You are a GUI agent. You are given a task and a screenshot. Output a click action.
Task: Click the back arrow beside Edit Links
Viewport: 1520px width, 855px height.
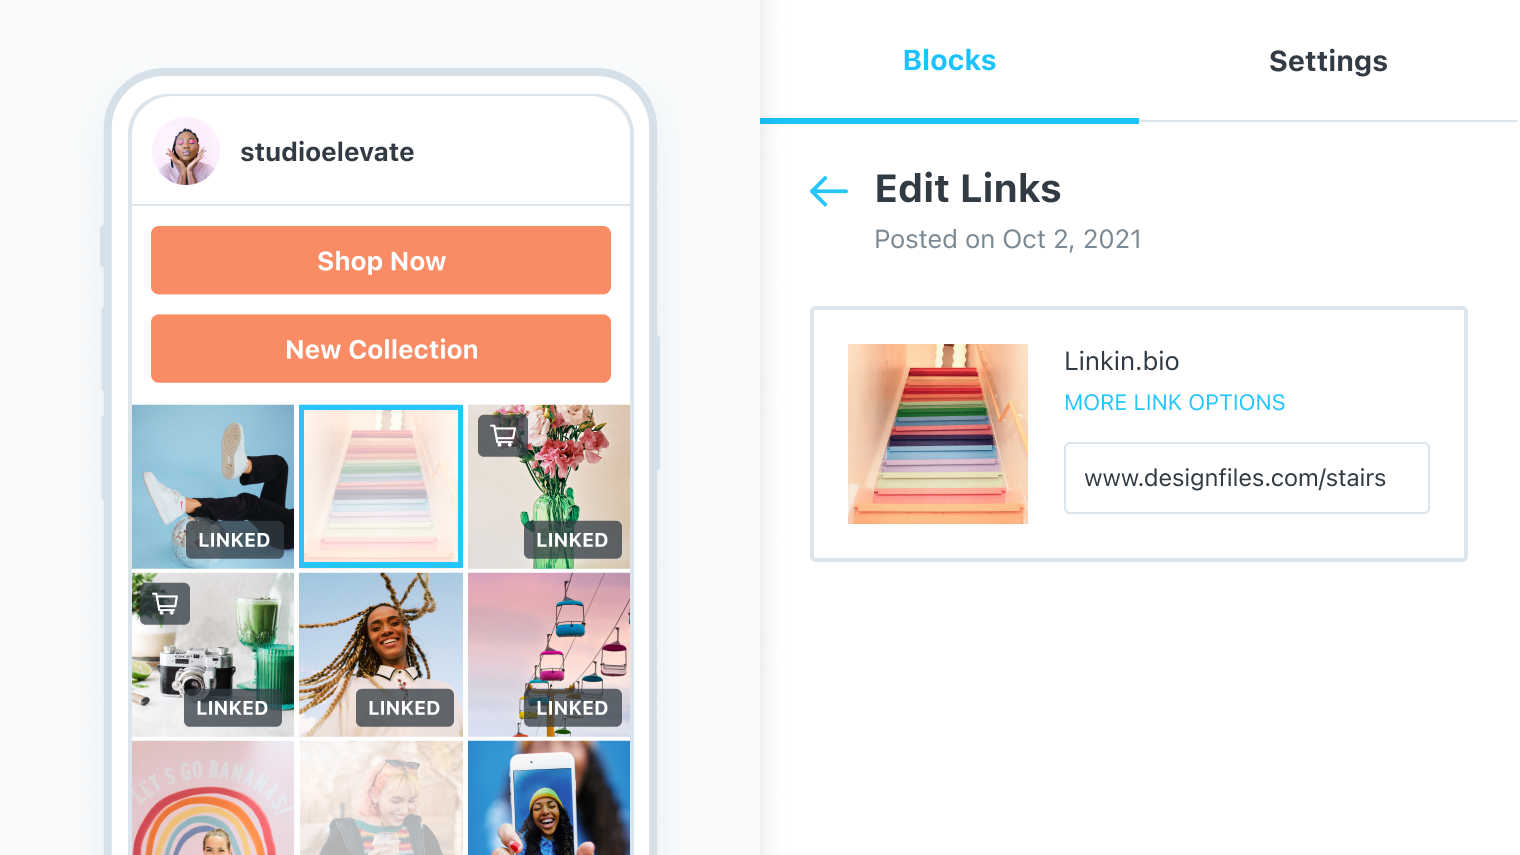coord(828,190)
